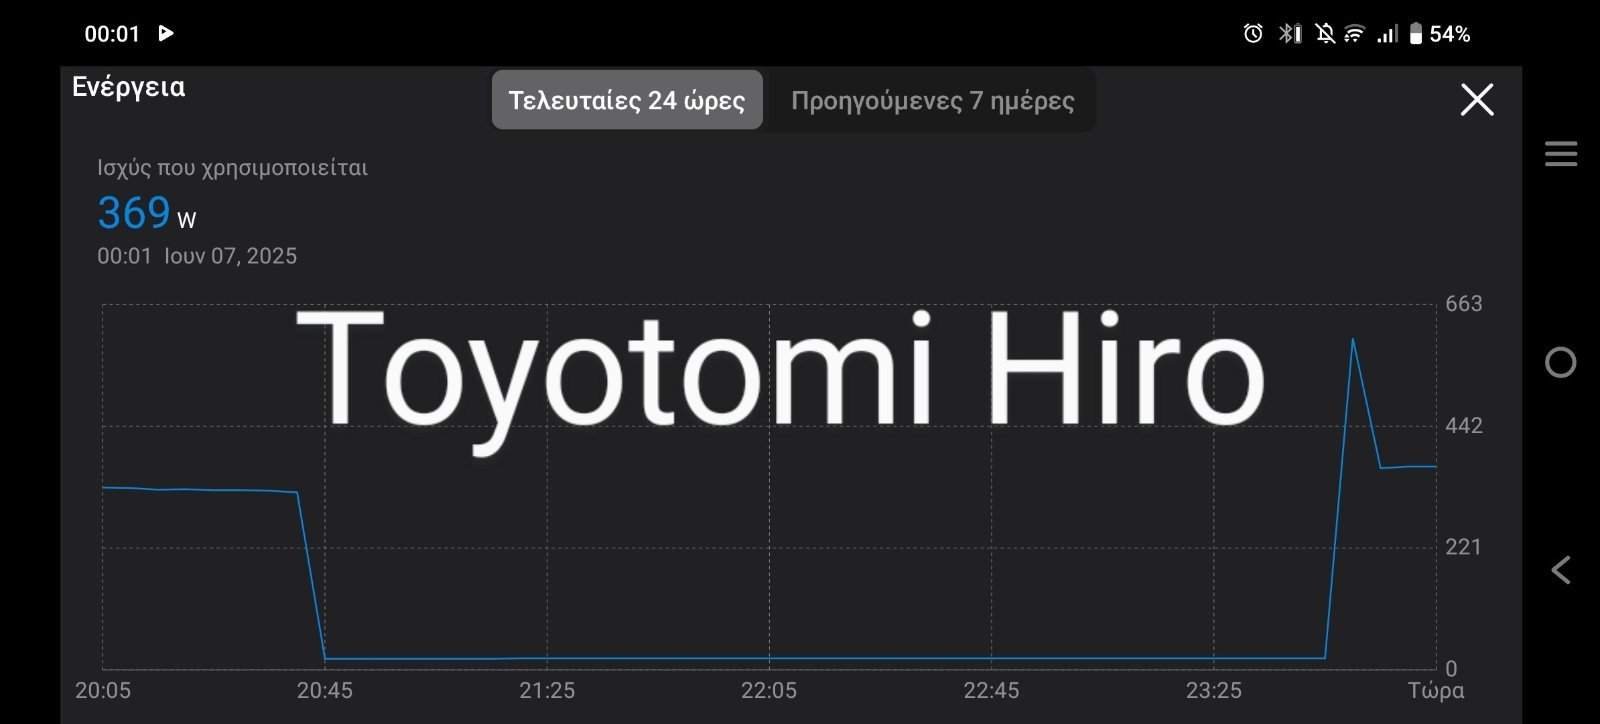Tap the date 00:01 Ιουν 07, 2025
The width and height of the screenshot is (1600, 724).
pyautogui.click(x=197, y=256)
